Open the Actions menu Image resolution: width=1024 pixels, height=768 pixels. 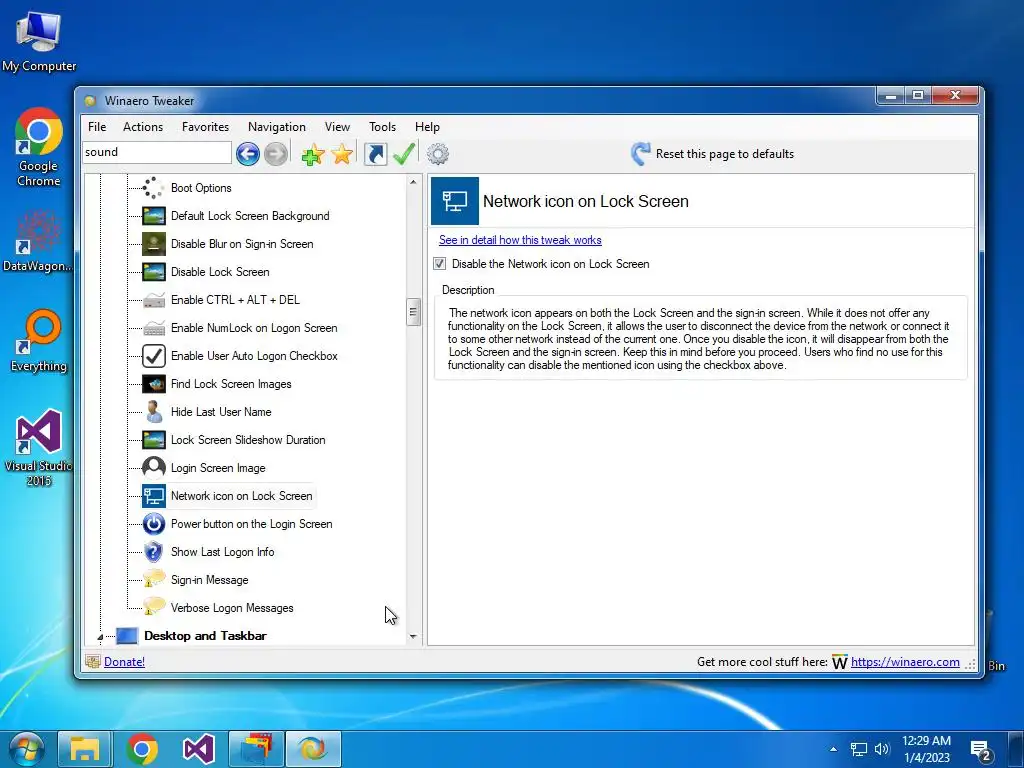143,127
